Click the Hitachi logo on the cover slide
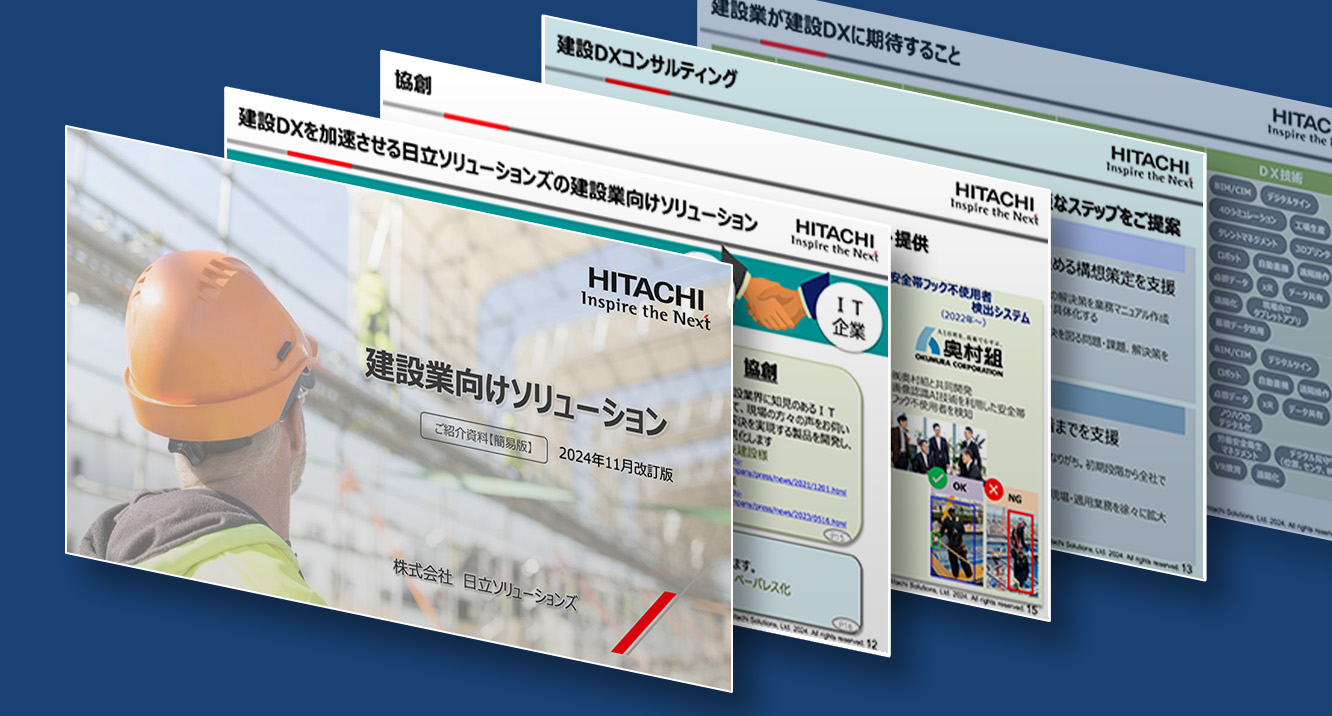 (x=648, y=298)
